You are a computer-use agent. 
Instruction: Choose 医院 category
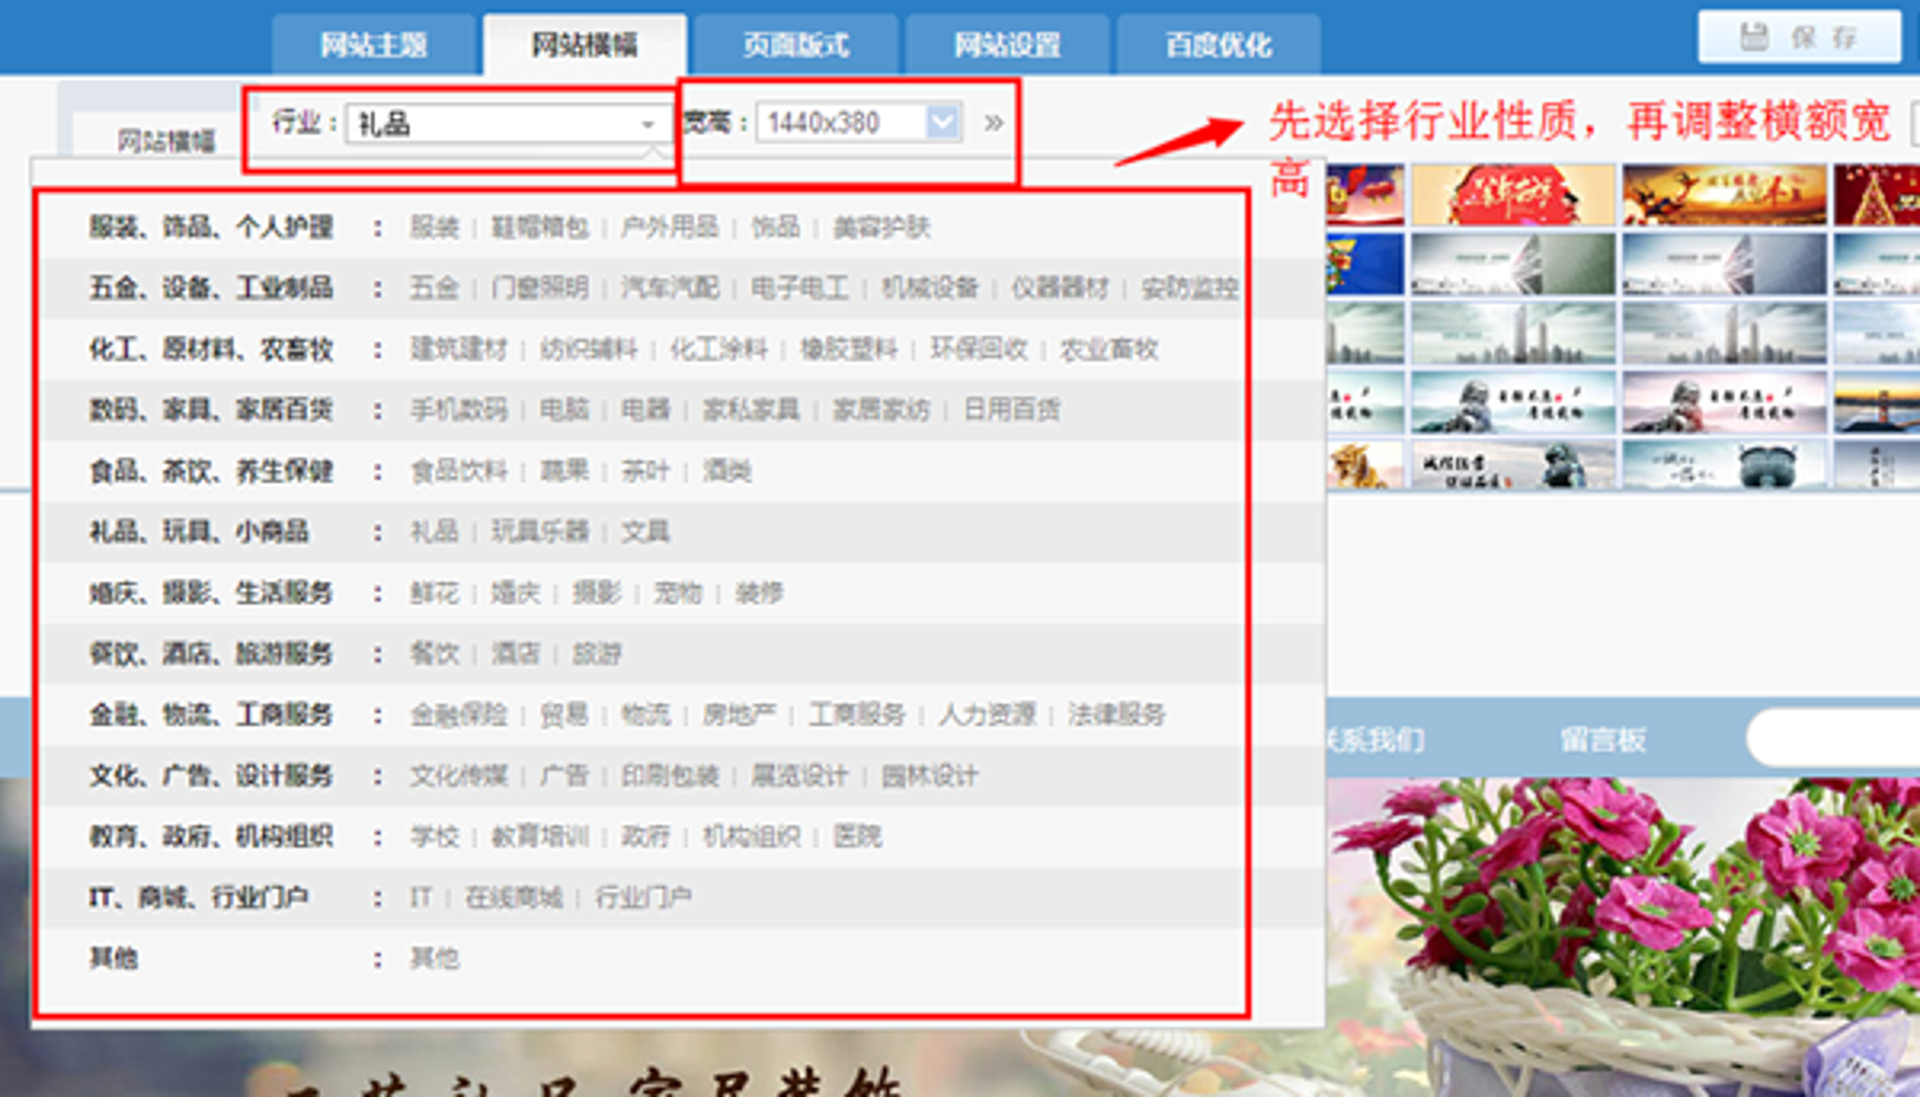858,837
